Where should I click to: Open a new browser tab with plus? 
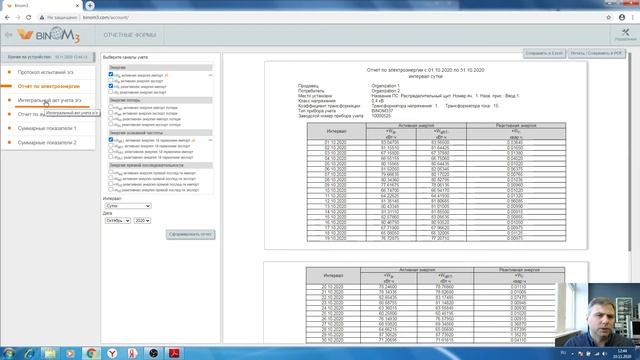coord(90,5)
